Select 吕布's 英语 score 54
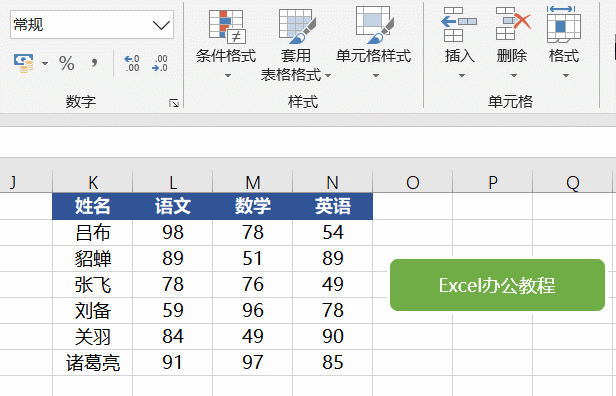Viewport: 616px width, 396px height. (333, 233)
